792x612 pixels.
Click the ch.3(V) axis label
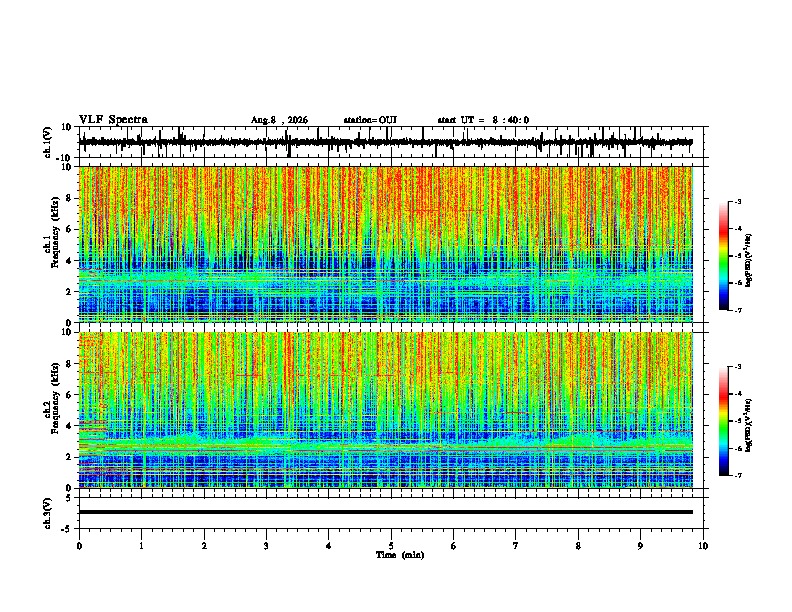pos(48,513)
